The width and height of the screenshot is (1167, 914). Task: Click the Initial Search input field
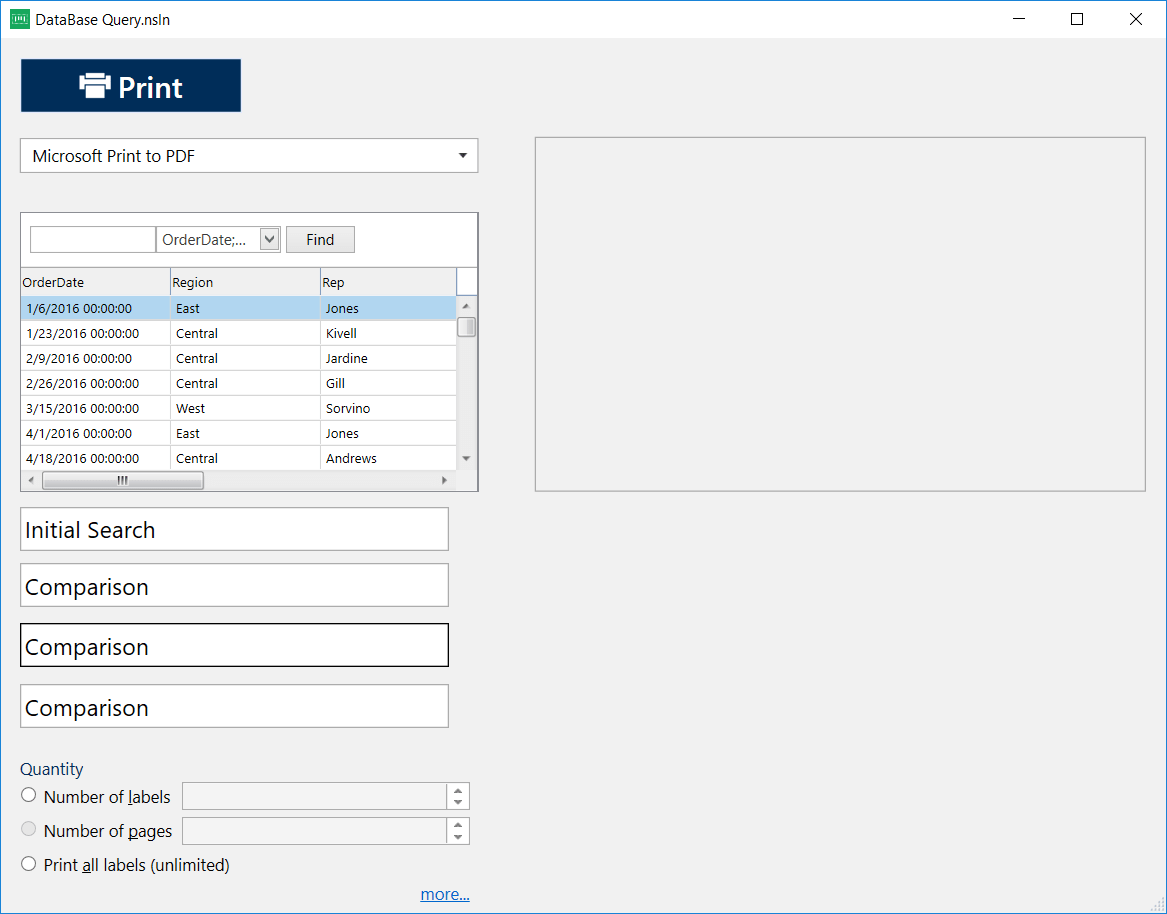click(x=234, y=529)
